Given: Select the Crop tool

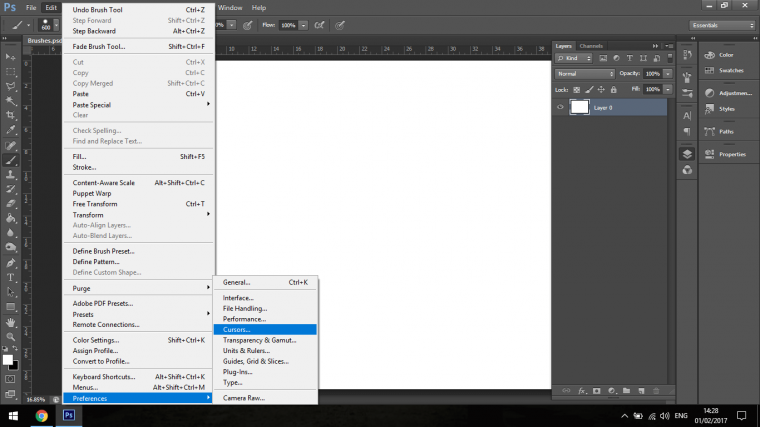Looking at the screenshot, I should pyautogui.click(x=10, y=115).
